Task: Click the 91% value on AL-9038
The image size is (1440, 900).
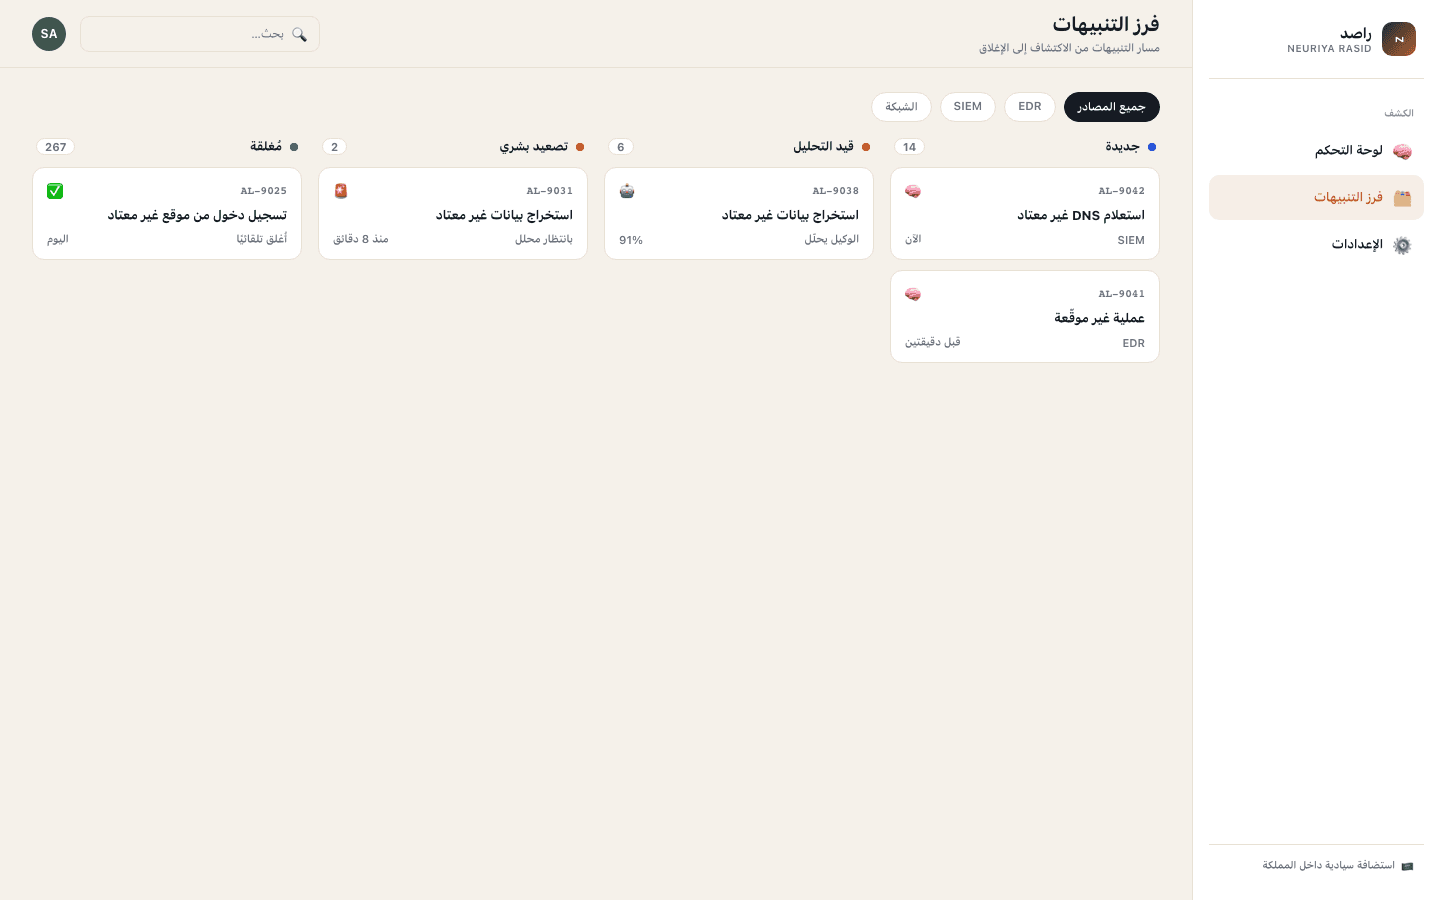Action: [631, 240]
